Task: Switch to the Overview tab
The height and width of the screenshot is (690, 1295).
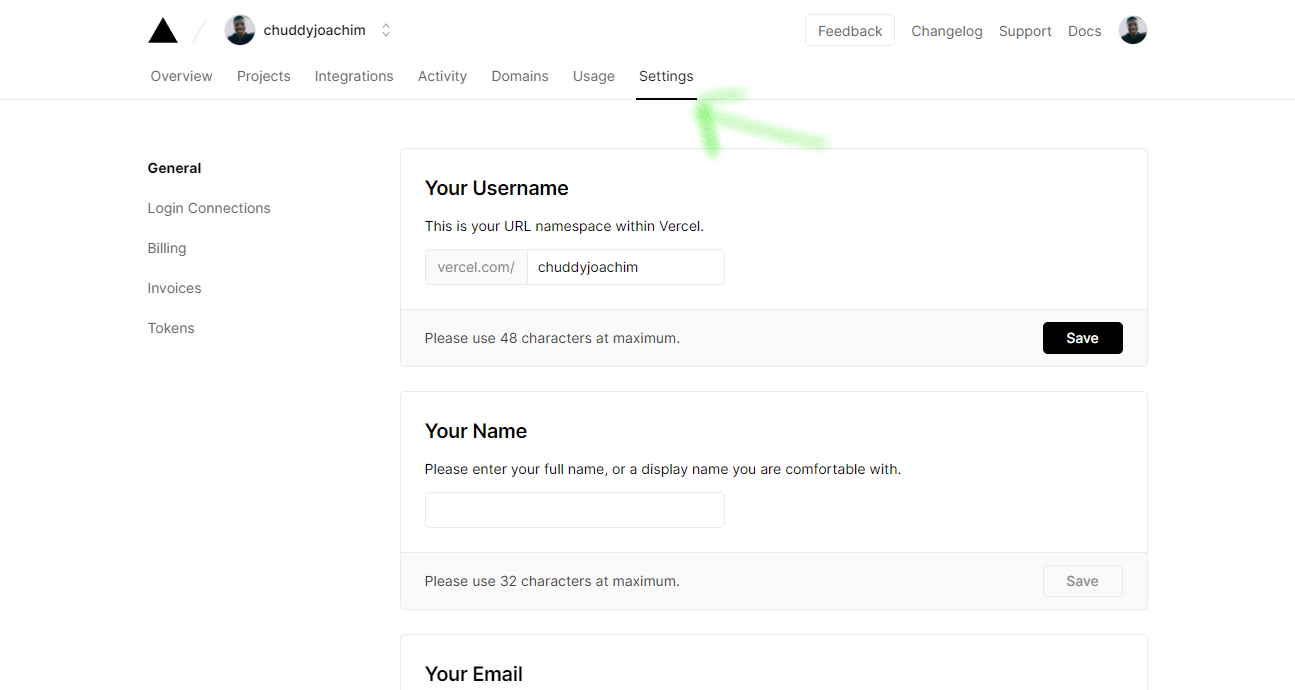Action: click(180, 76)
